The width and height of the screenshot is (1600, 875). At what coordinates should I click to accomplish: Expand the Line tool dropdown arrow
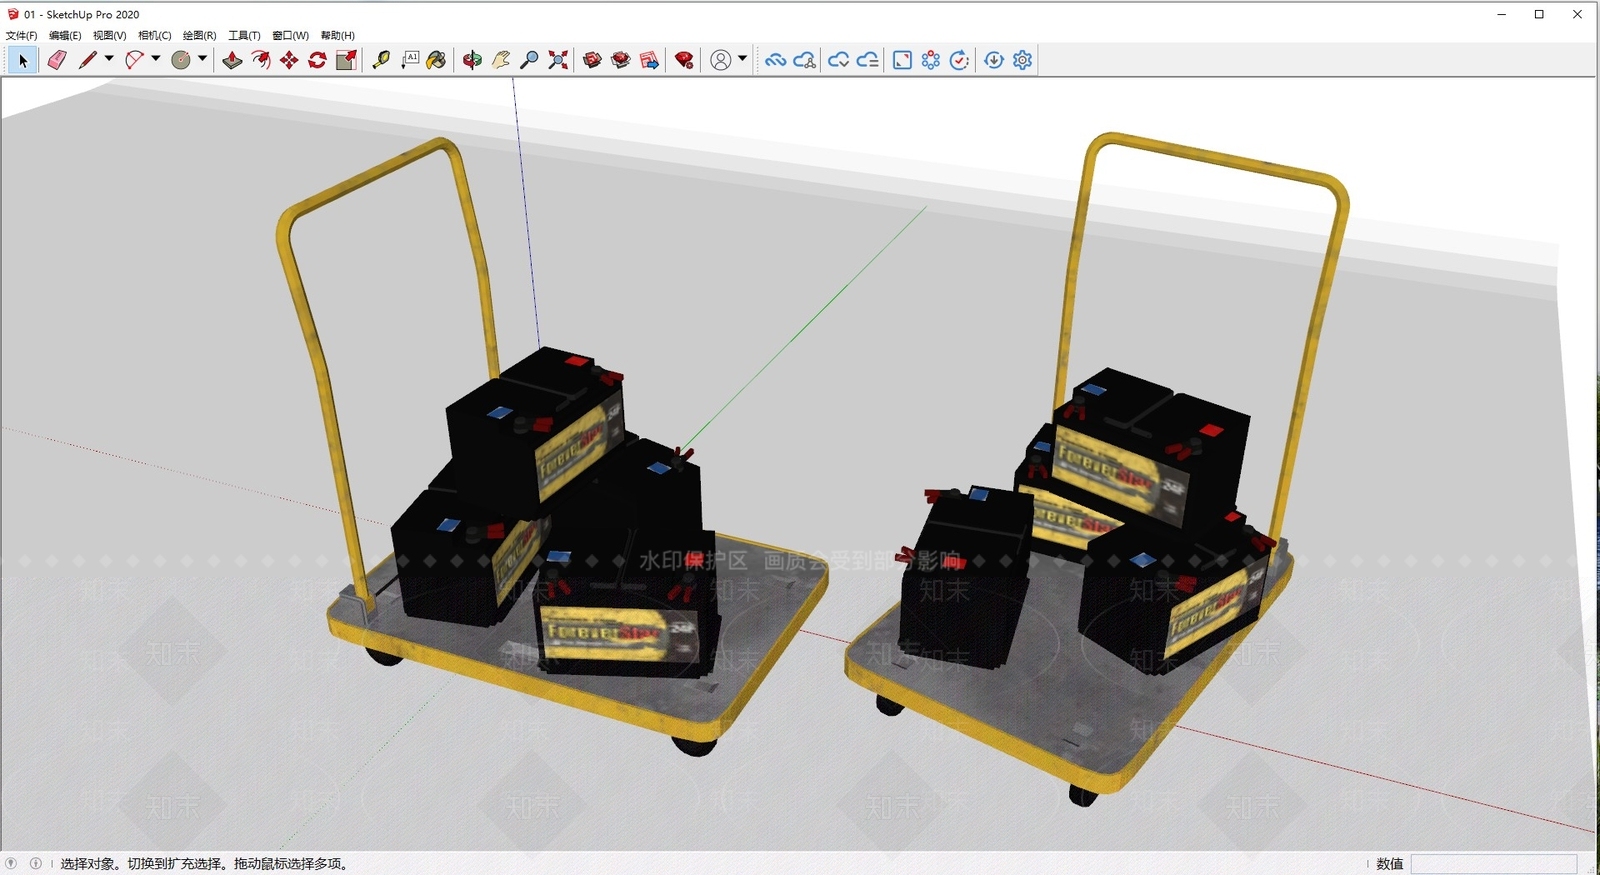109,59
